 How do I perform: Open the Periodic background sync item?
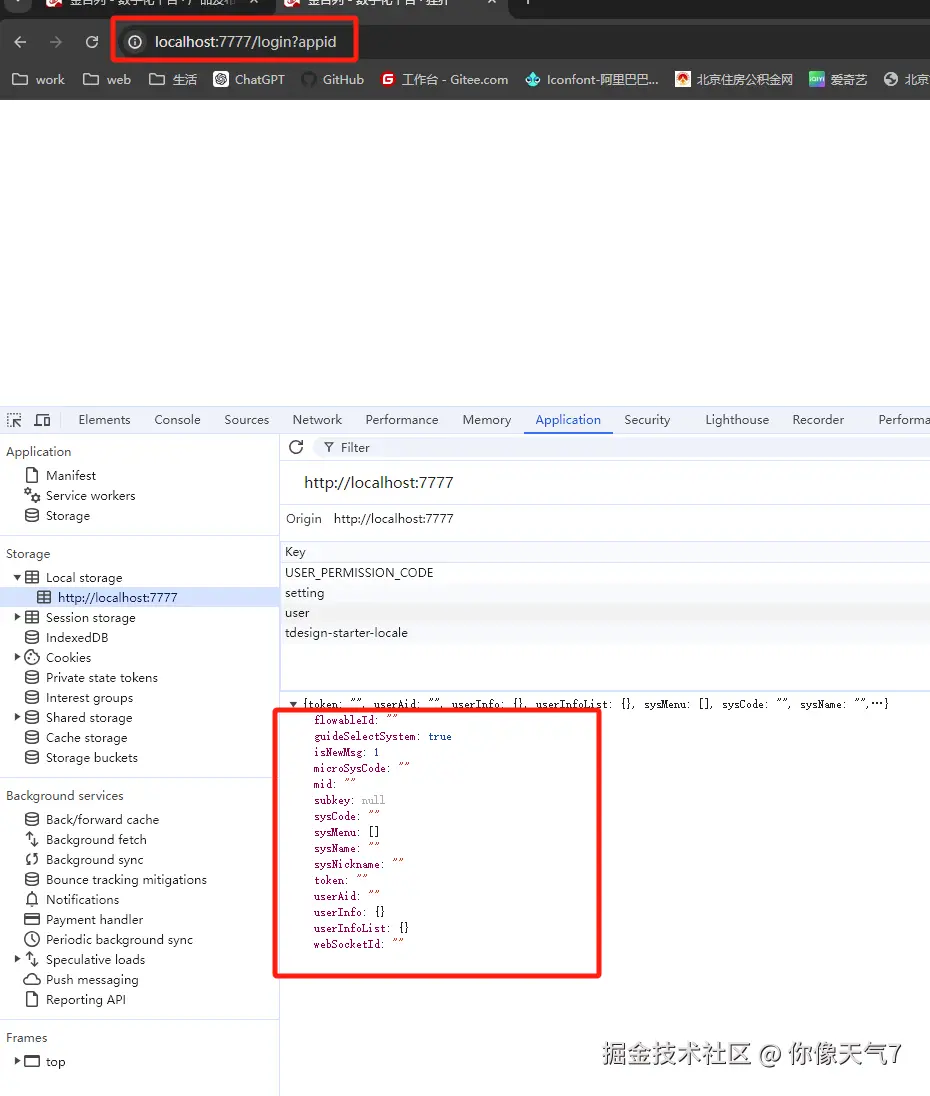coord(119,939)
